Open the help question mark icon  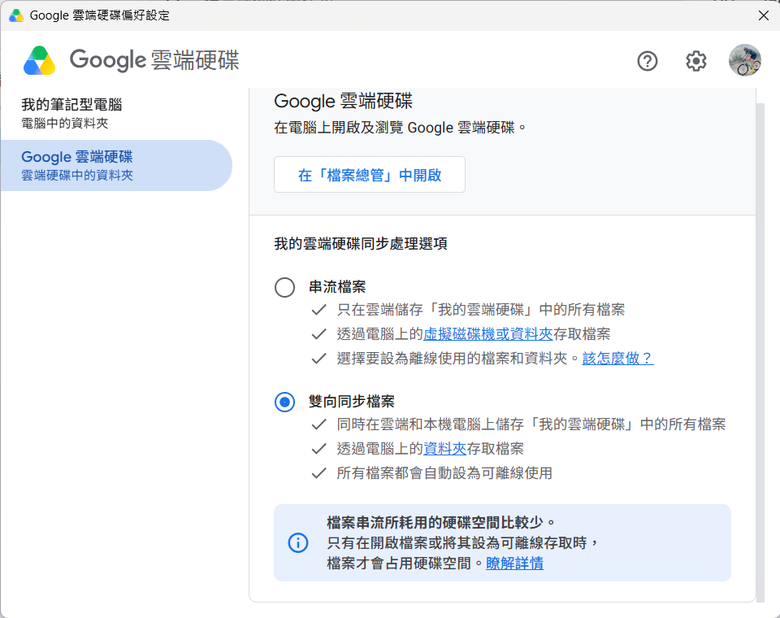647,61
